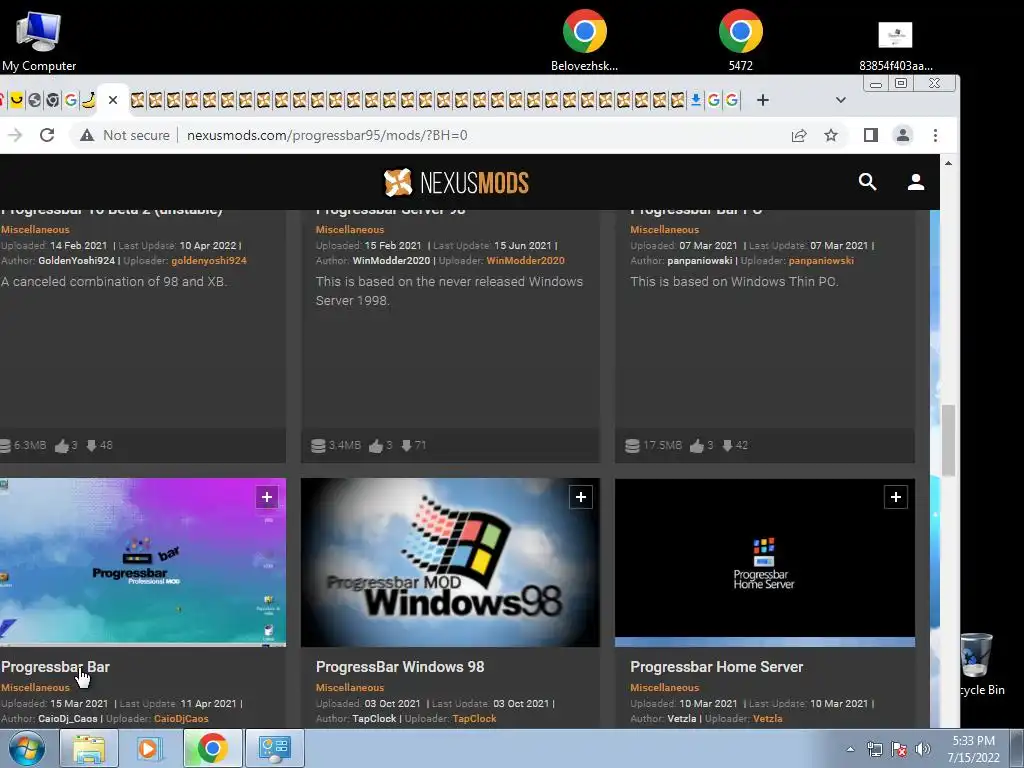Open uploader panpaniowski profile
This screenshot has height=768, width=1024.
(821, 261)
